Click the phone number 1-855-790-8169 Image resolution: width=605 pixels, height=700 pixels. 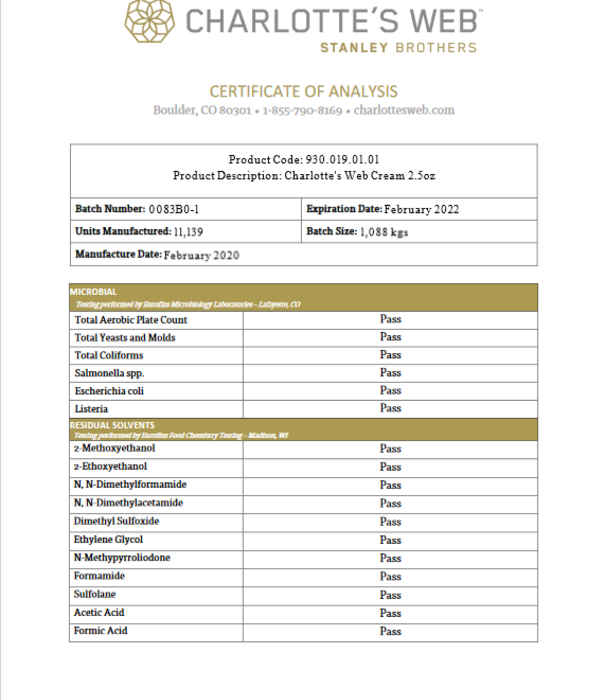302,110
